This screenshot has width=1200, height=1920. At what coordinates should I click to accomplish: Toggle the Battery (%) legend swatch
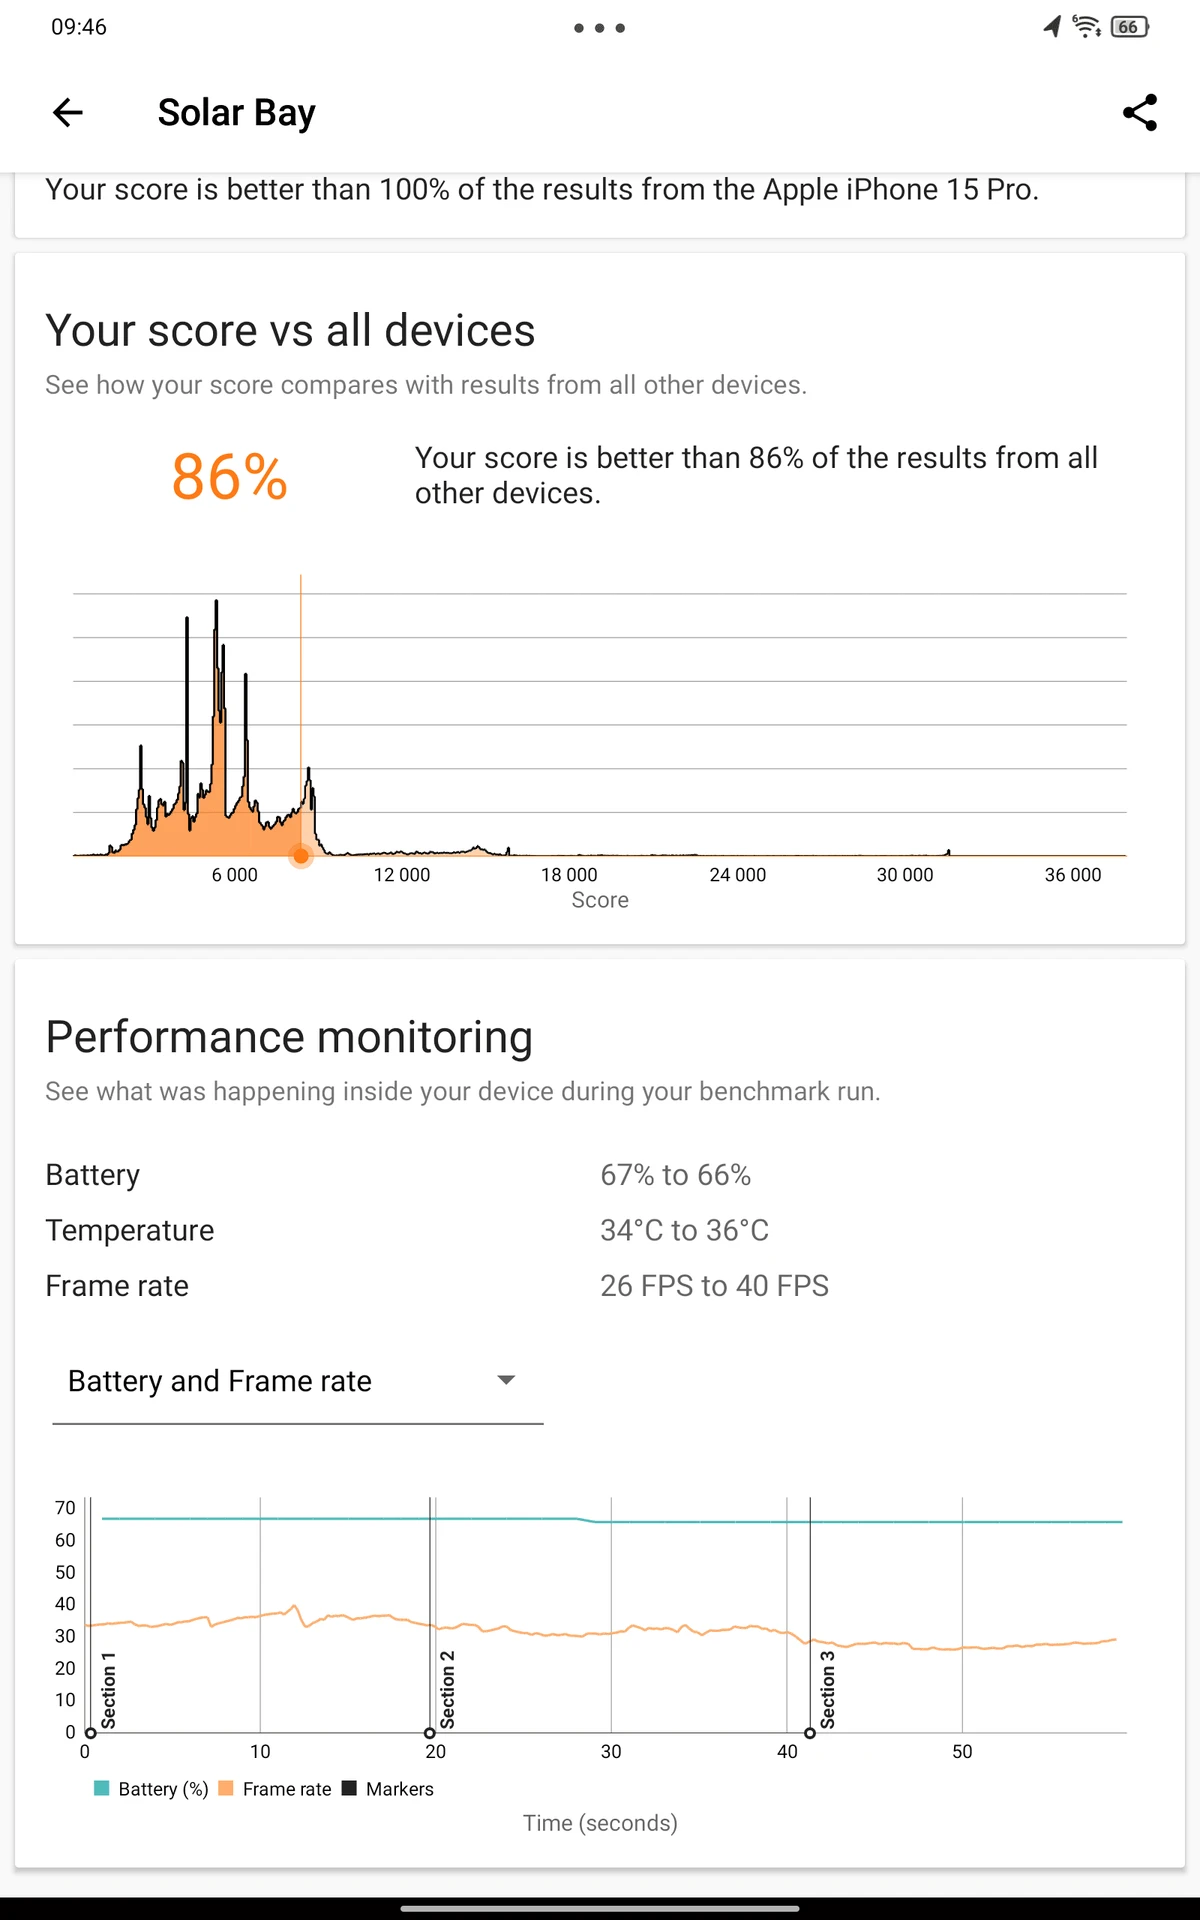click(x=102, y=1788)
